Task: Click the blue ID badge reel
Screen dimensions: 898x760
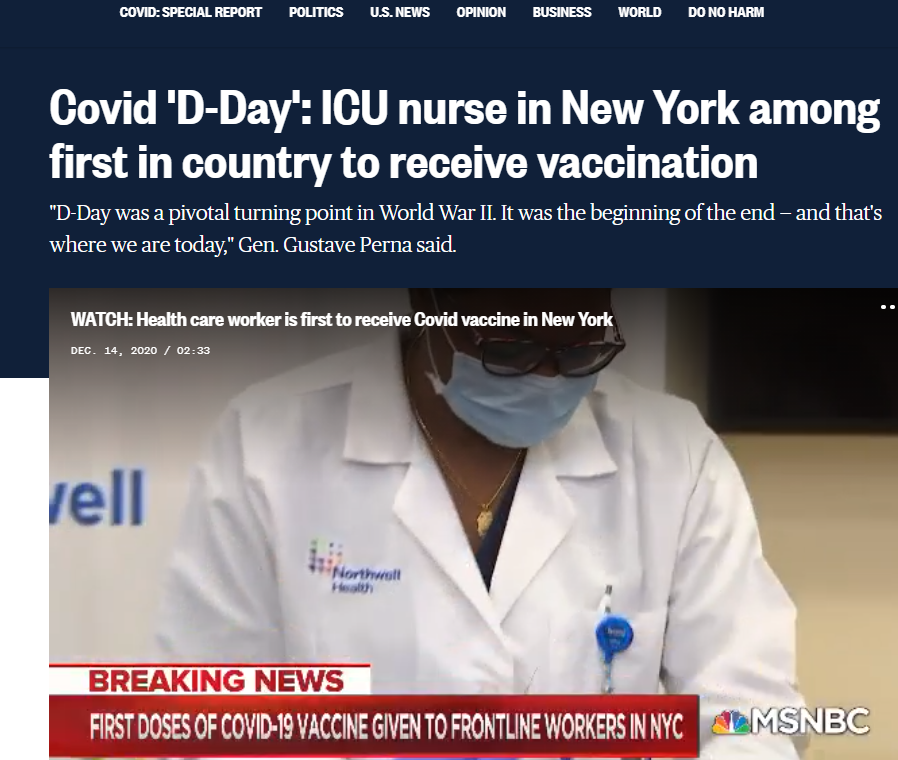Action: (x=613, y=635)
